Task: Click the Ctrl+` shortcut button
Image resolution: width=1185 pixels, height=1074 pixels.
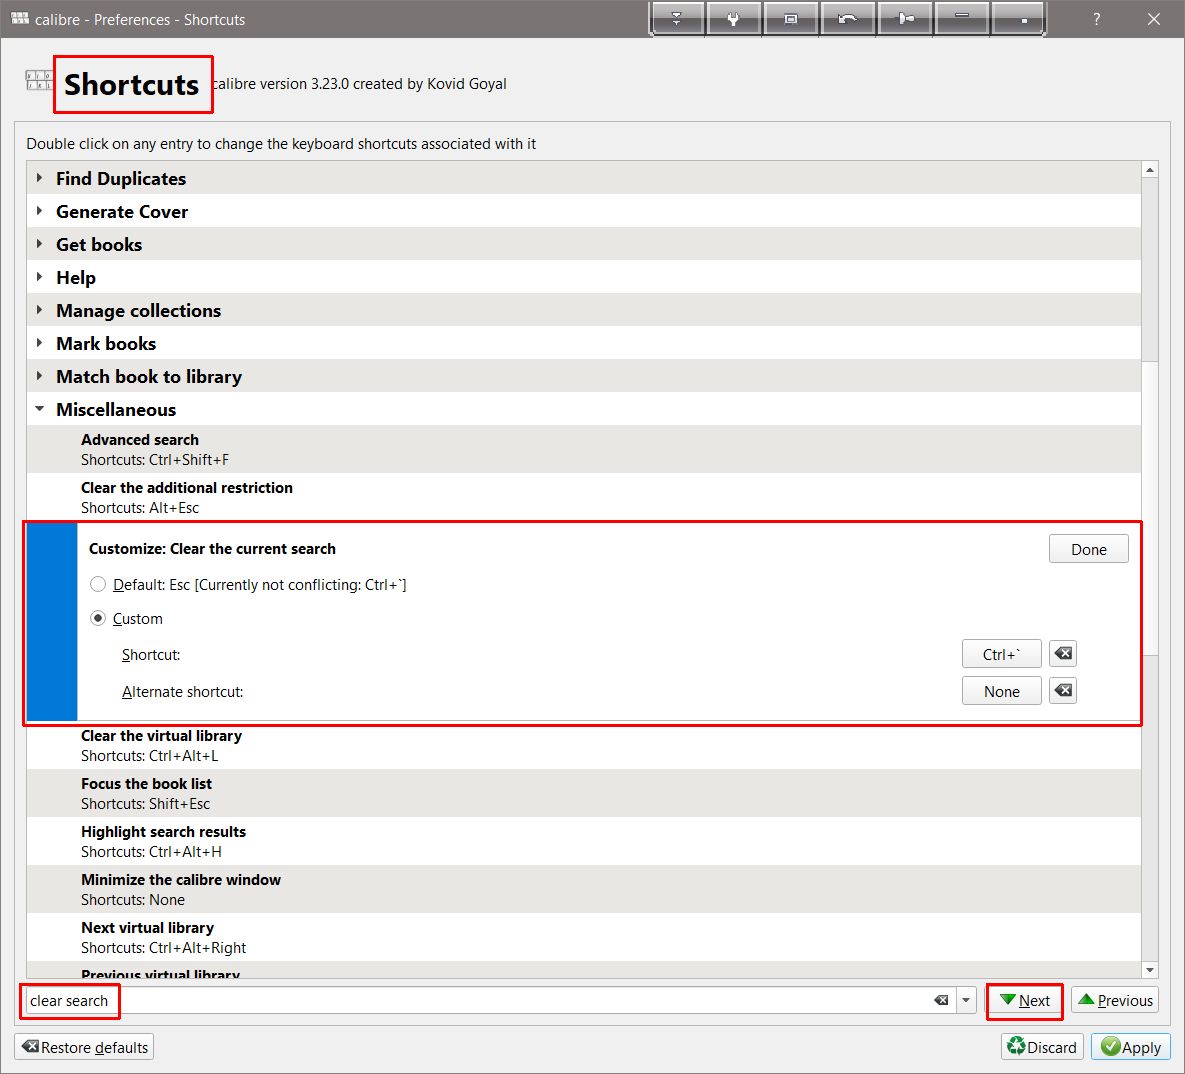Action: point(1001,654)
